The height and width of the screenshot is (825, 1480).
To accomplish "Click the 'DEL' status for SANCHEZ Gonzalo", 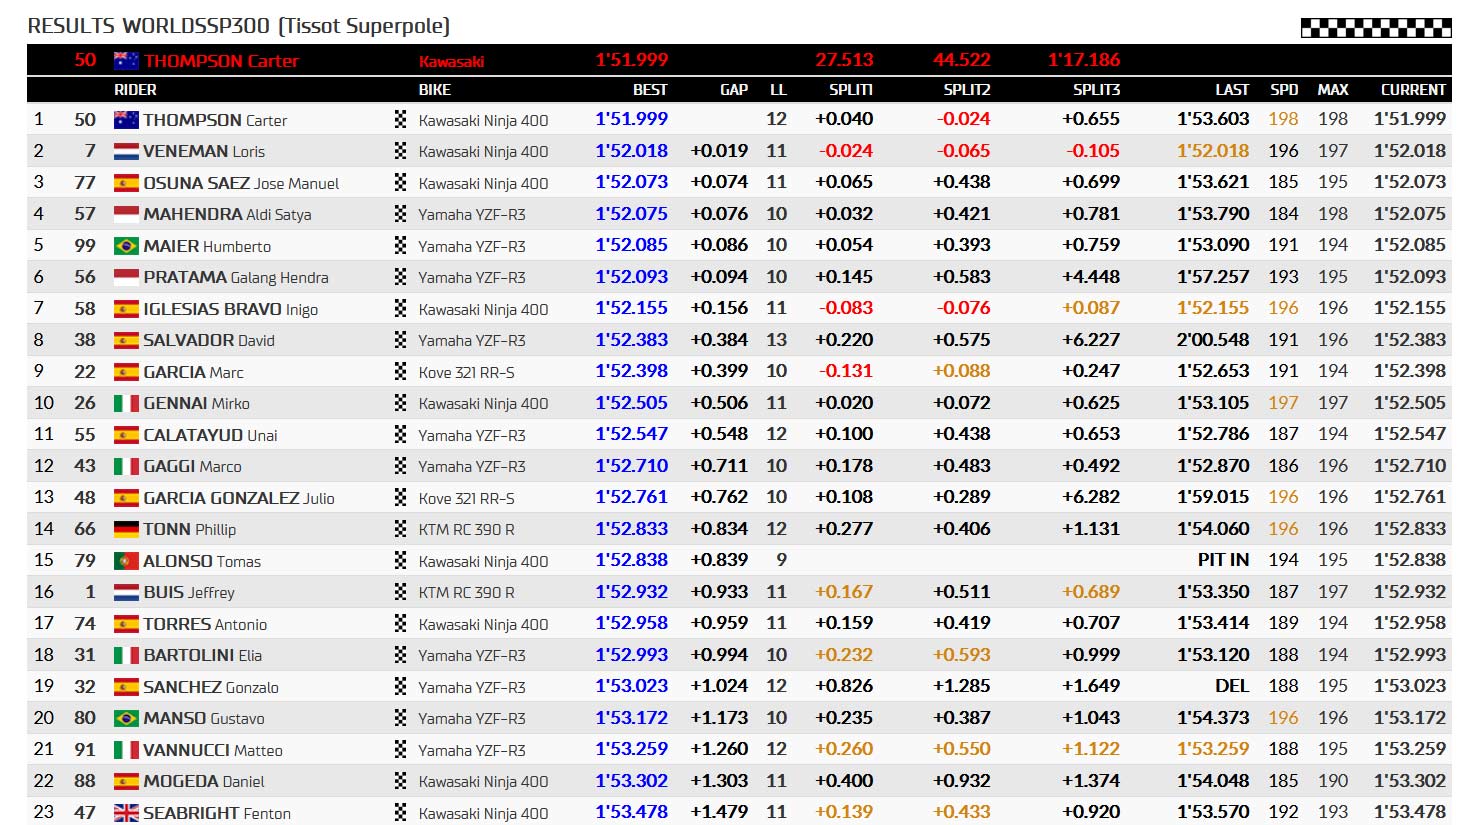I will pos(1232,686).
